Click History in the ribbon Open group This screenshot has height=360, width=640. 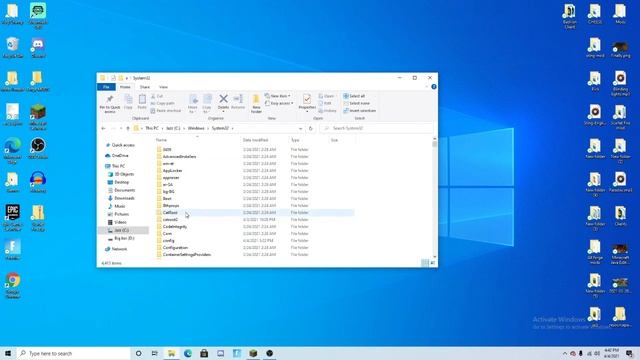click(x=327, y=111)
